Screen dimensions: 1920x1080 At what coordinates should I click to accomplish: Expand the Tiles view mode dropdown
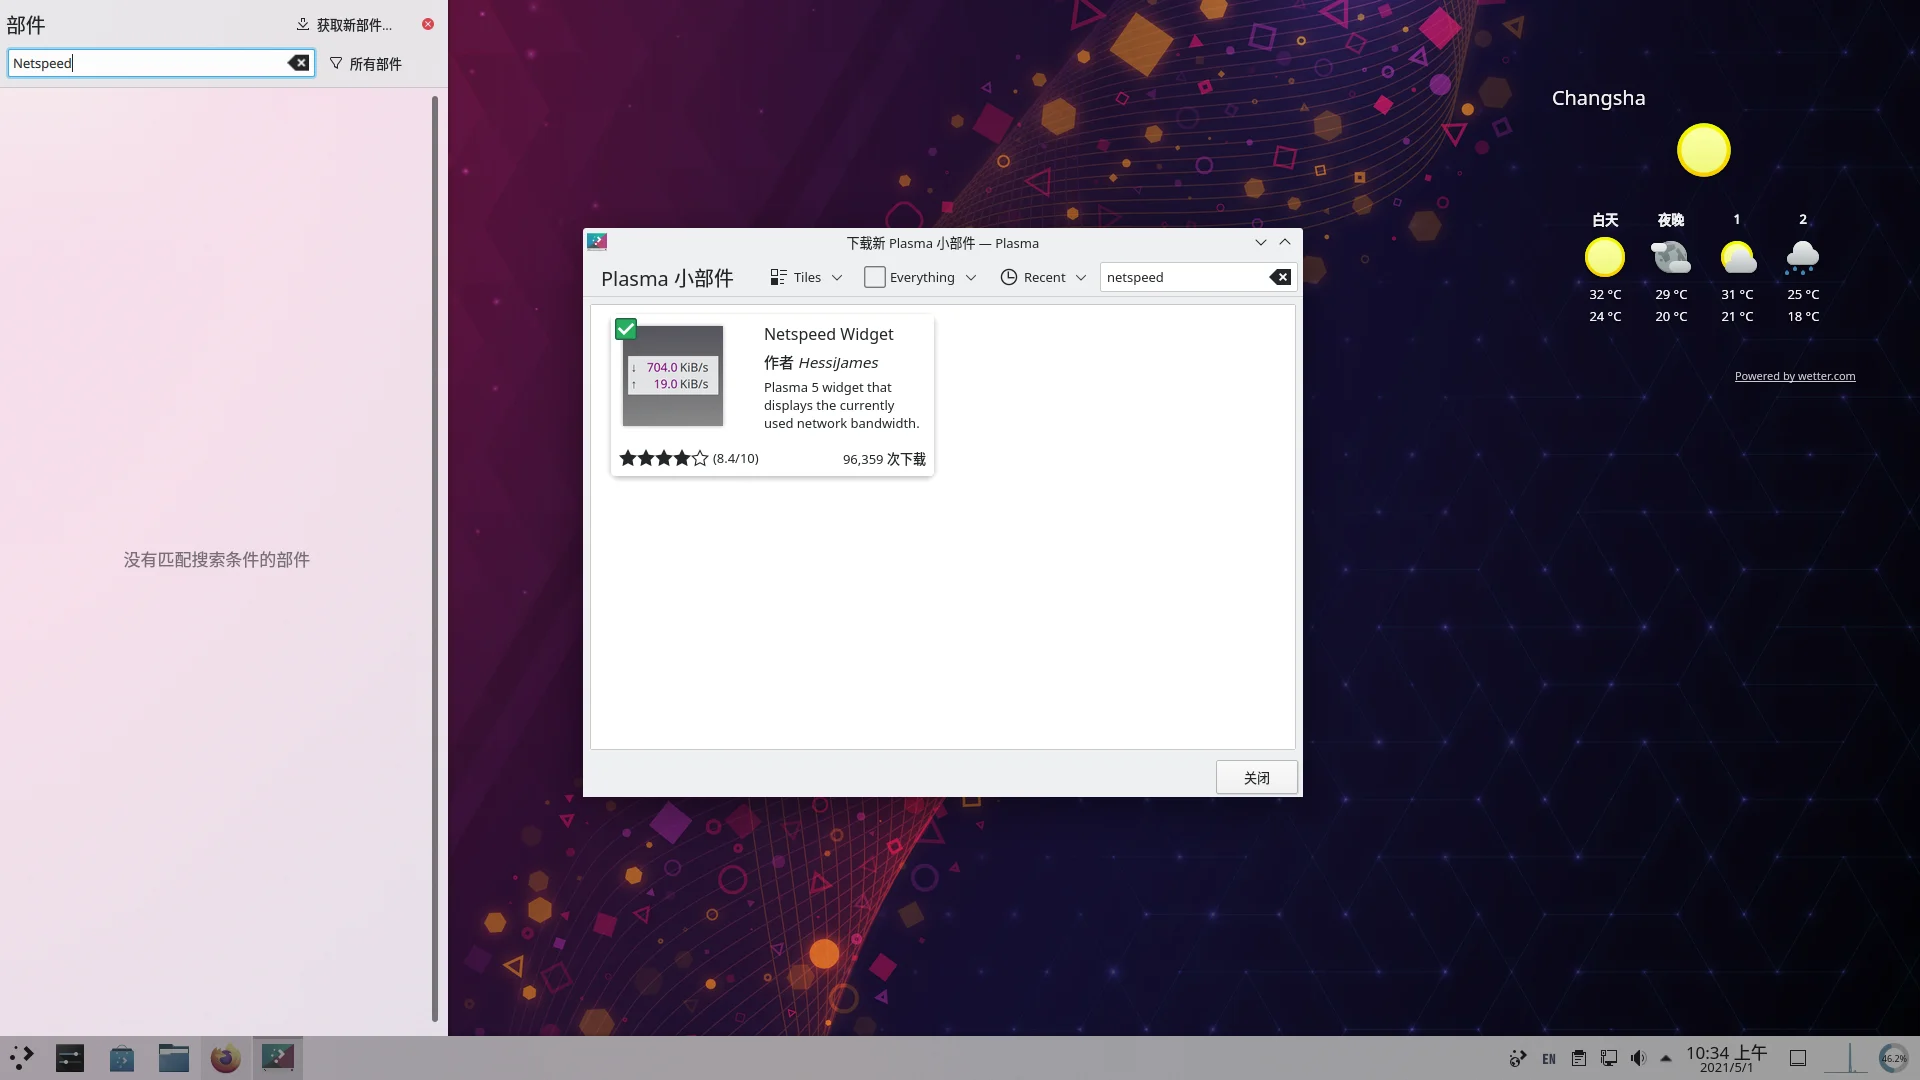pos(806,277)
